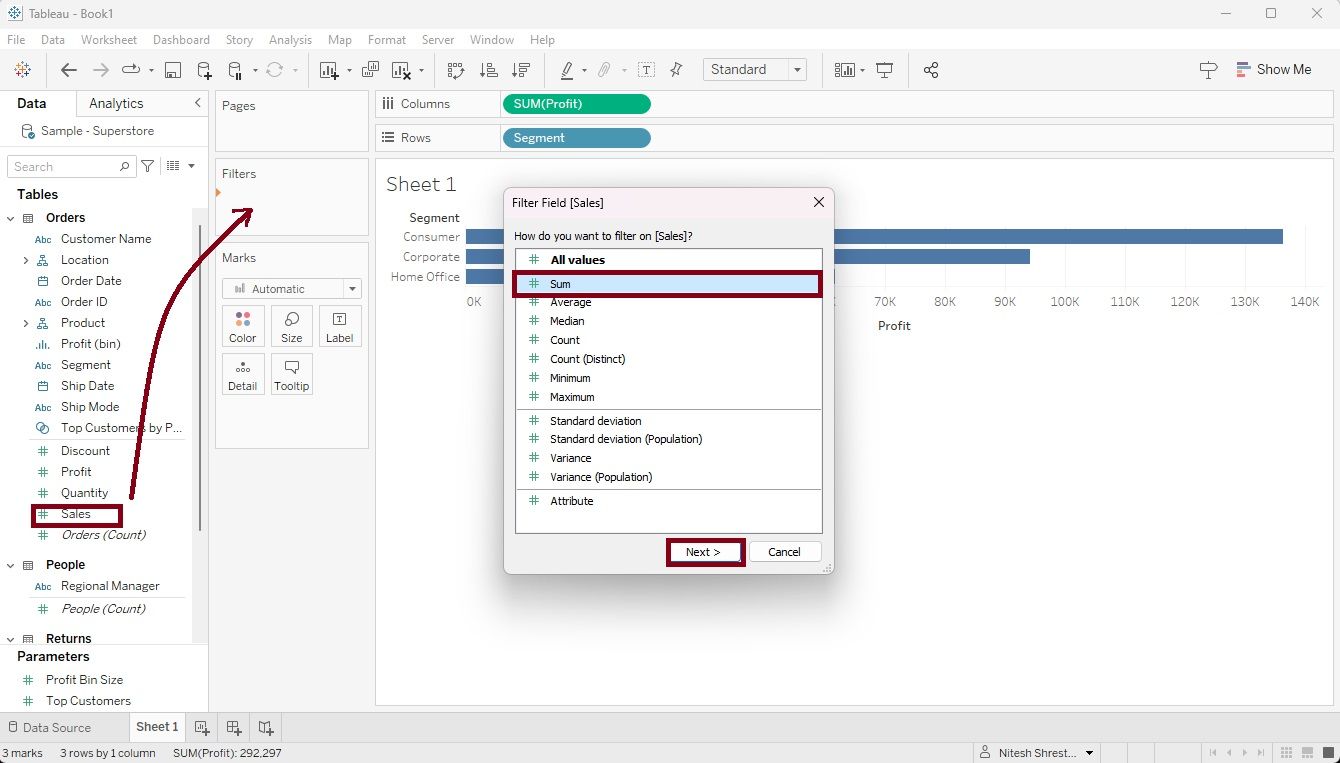This screenshot has width=1340, height=763.
Task: Open the Standard fit dropdown
Action: (755, 69)
